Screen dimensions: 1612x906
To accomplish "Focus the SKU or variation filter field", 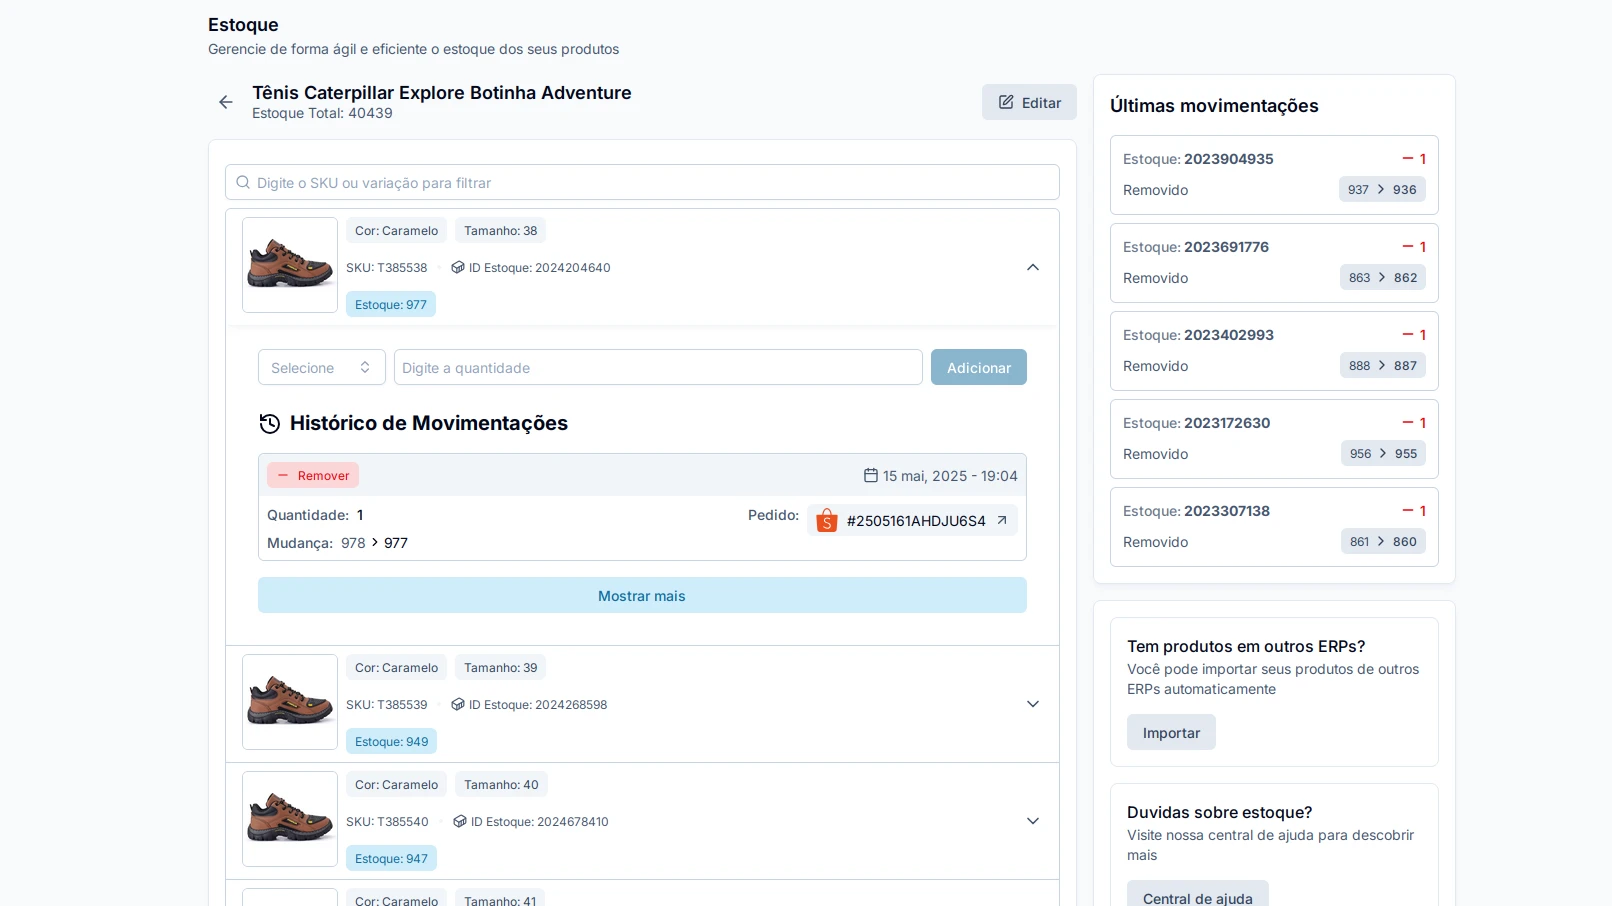I will [x=642, y=182].
